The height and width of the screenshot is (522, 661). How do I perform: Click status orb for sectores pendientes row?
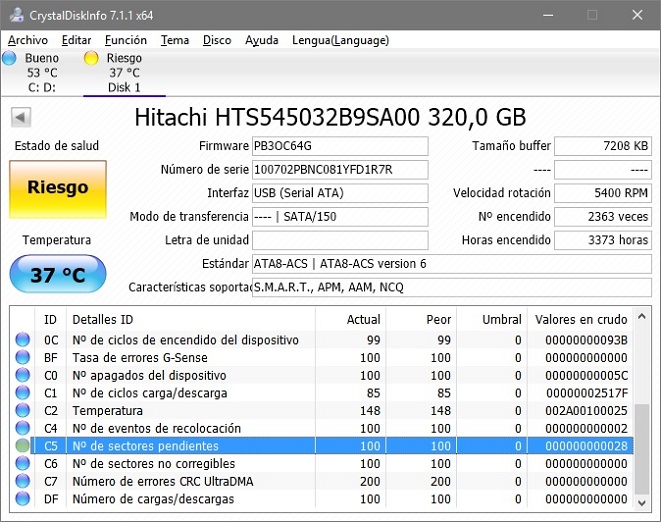click(23, 446)
